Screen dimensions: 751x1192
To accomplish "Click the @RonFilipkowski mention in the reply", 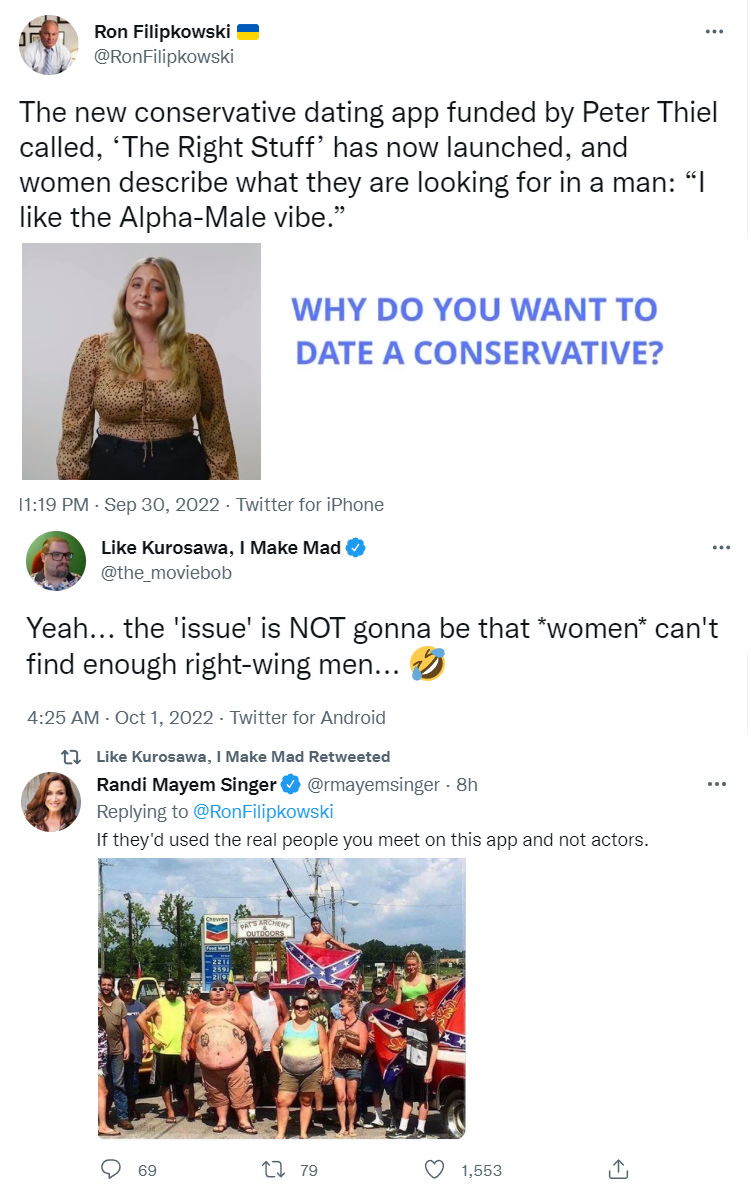I will click(x=263, y=811).
